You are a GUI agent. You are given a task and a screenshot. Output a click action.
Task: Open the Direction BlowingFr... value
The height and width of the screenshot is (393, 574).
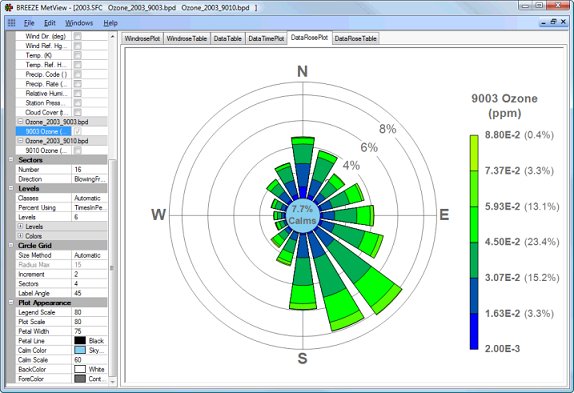tap(90, 179)
